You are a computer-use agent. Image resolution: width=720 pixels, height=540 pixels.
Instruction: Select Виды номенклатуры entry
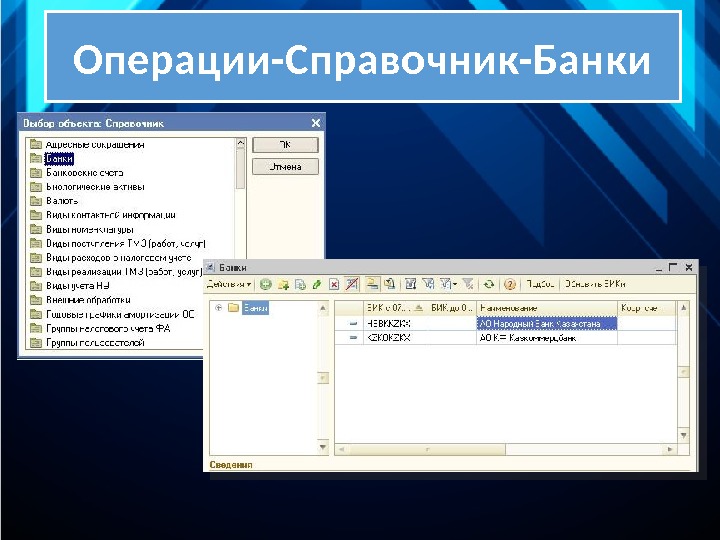pos(90,229)
